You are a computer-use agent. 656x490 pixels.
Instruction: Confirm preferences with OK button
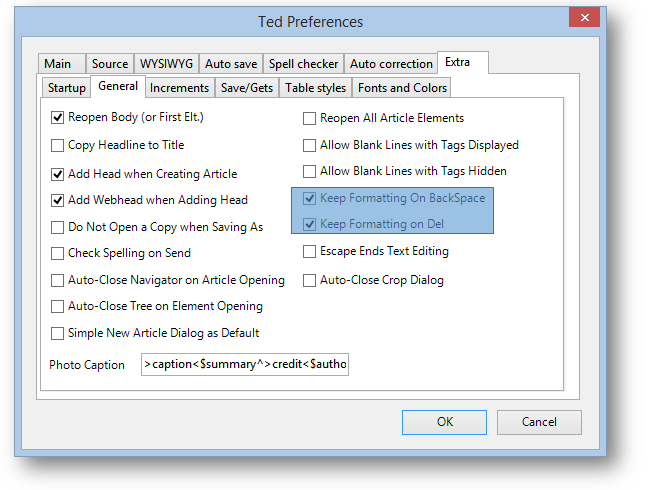click(444, 422)
